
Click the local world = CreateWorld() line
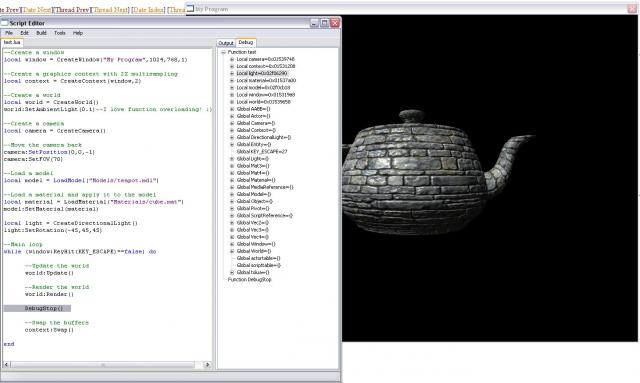pos(51,102)
